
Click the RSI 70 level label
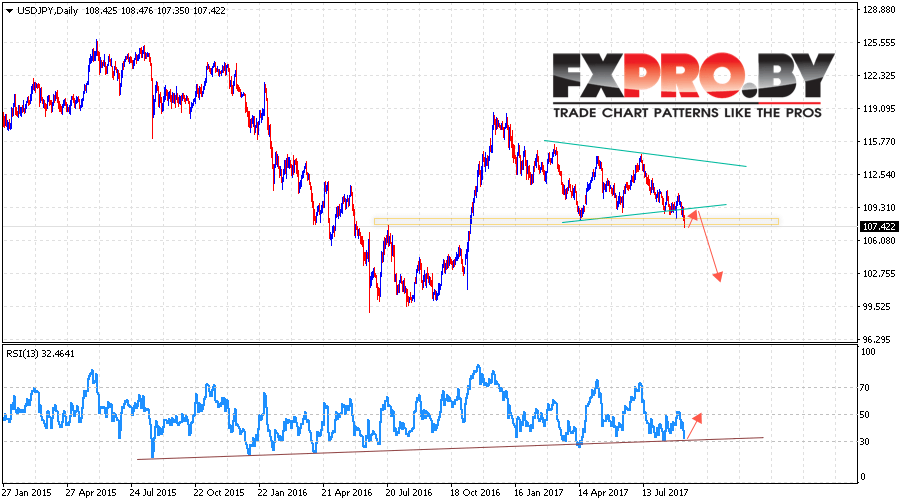867,387
